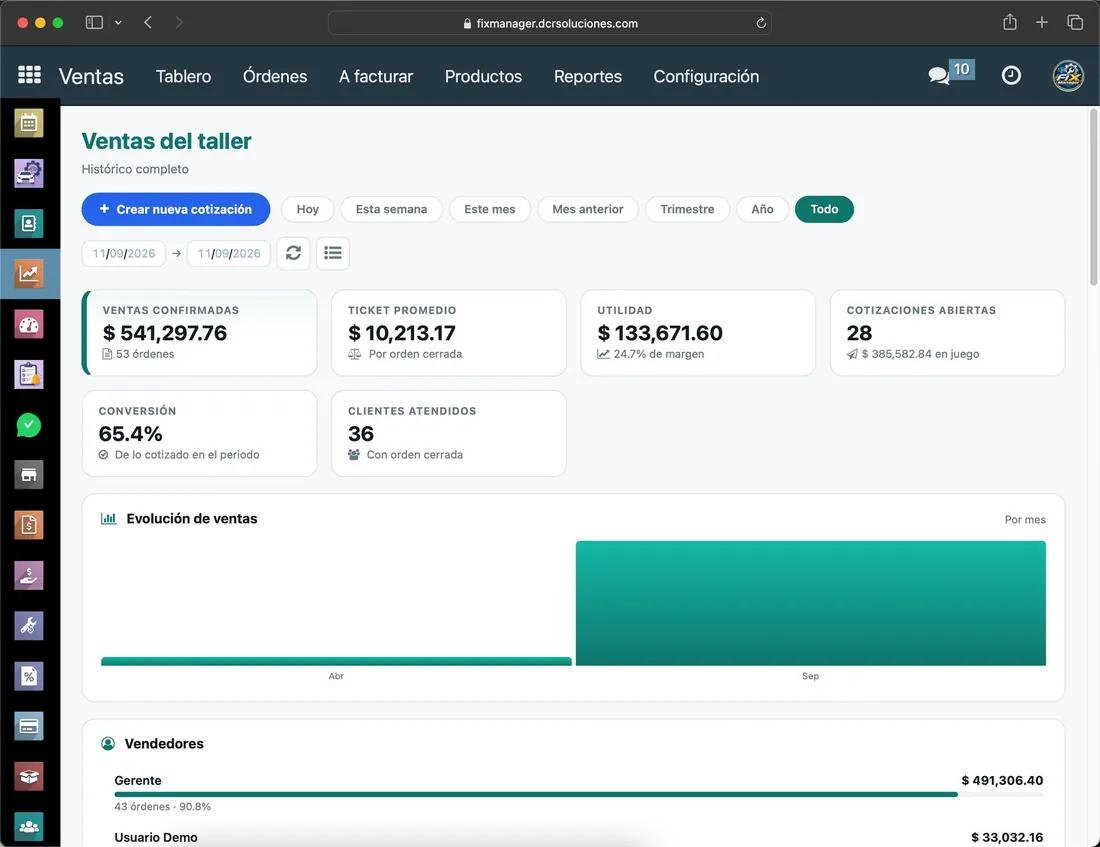The height and width of the screenshot is (847, 1100).
Task: Show Safari tab overview icon
Action: [x=1075, y=22]
